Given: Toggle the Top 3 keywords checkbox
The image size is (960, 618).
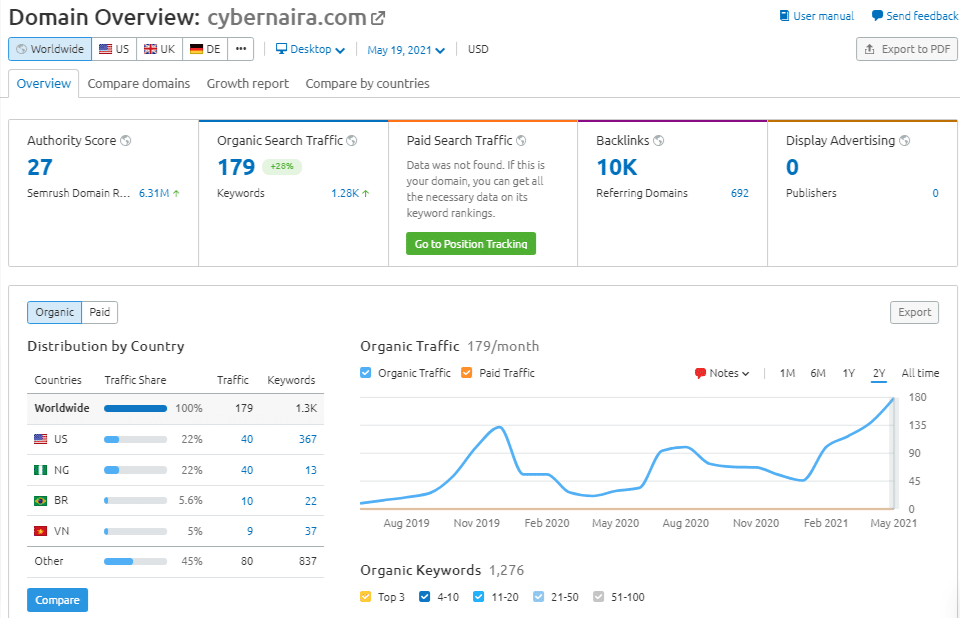Looking at the screenshot, I should (x=366, y=597).
